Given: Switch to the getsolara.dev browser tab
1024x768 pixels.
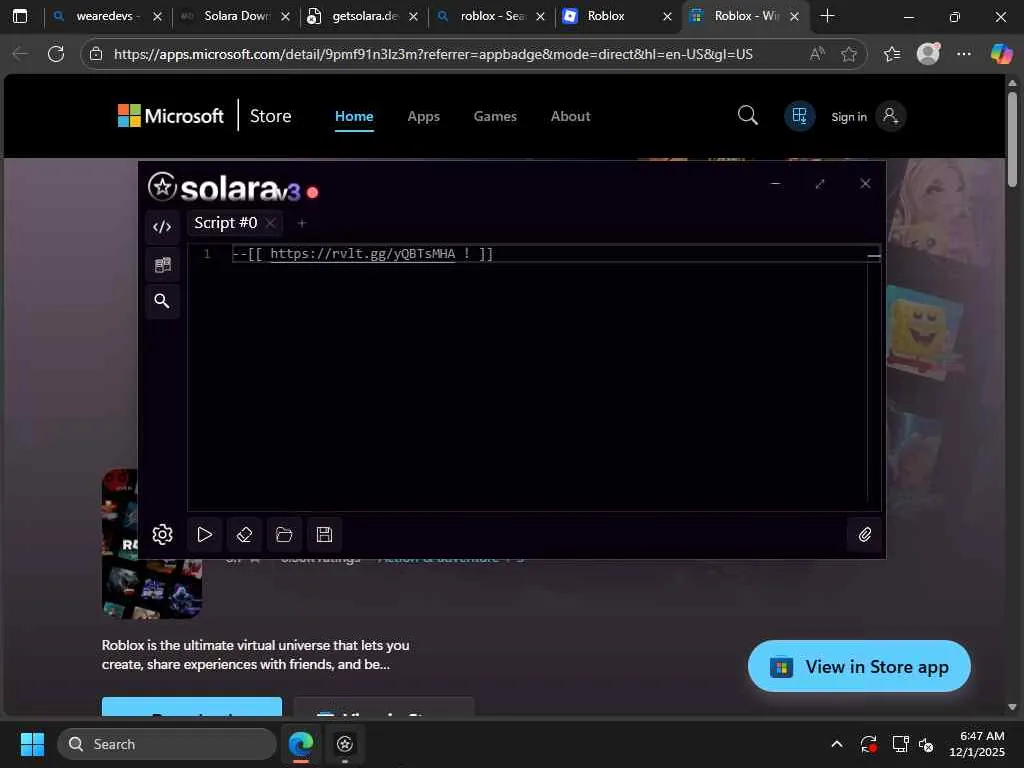Looking at the screenshot, I should pos(363,16).
